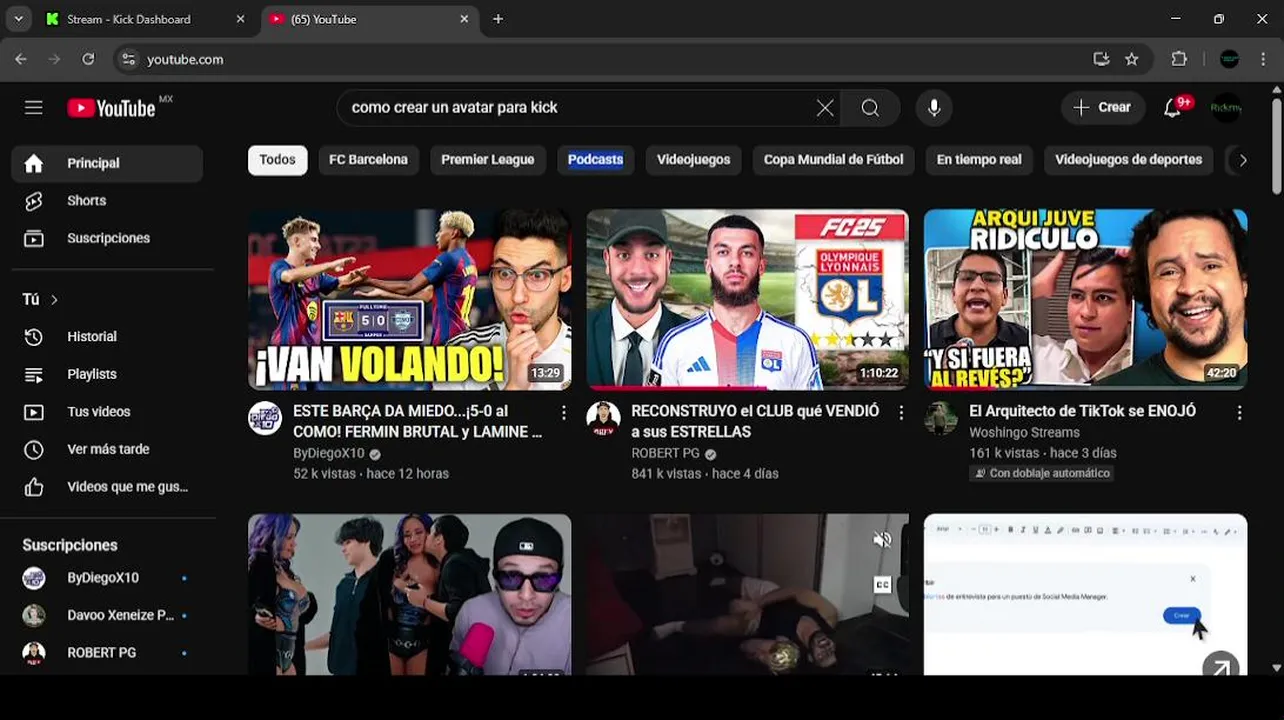This screenshot has width=1284, height=720.
Task: Open options for El Arquitecto de TikTok video
Action: click(x=1239, y=413)
